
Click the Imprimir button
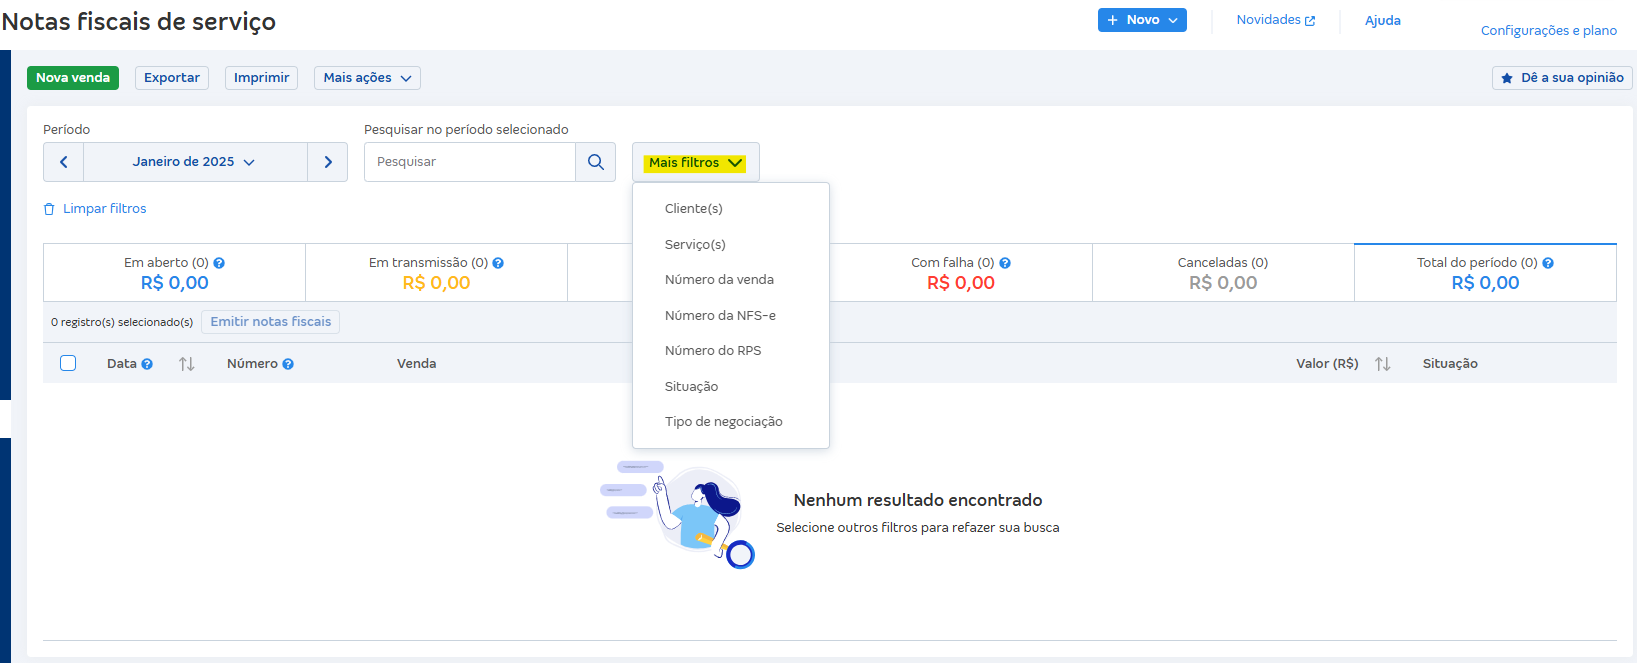point(261,78)
